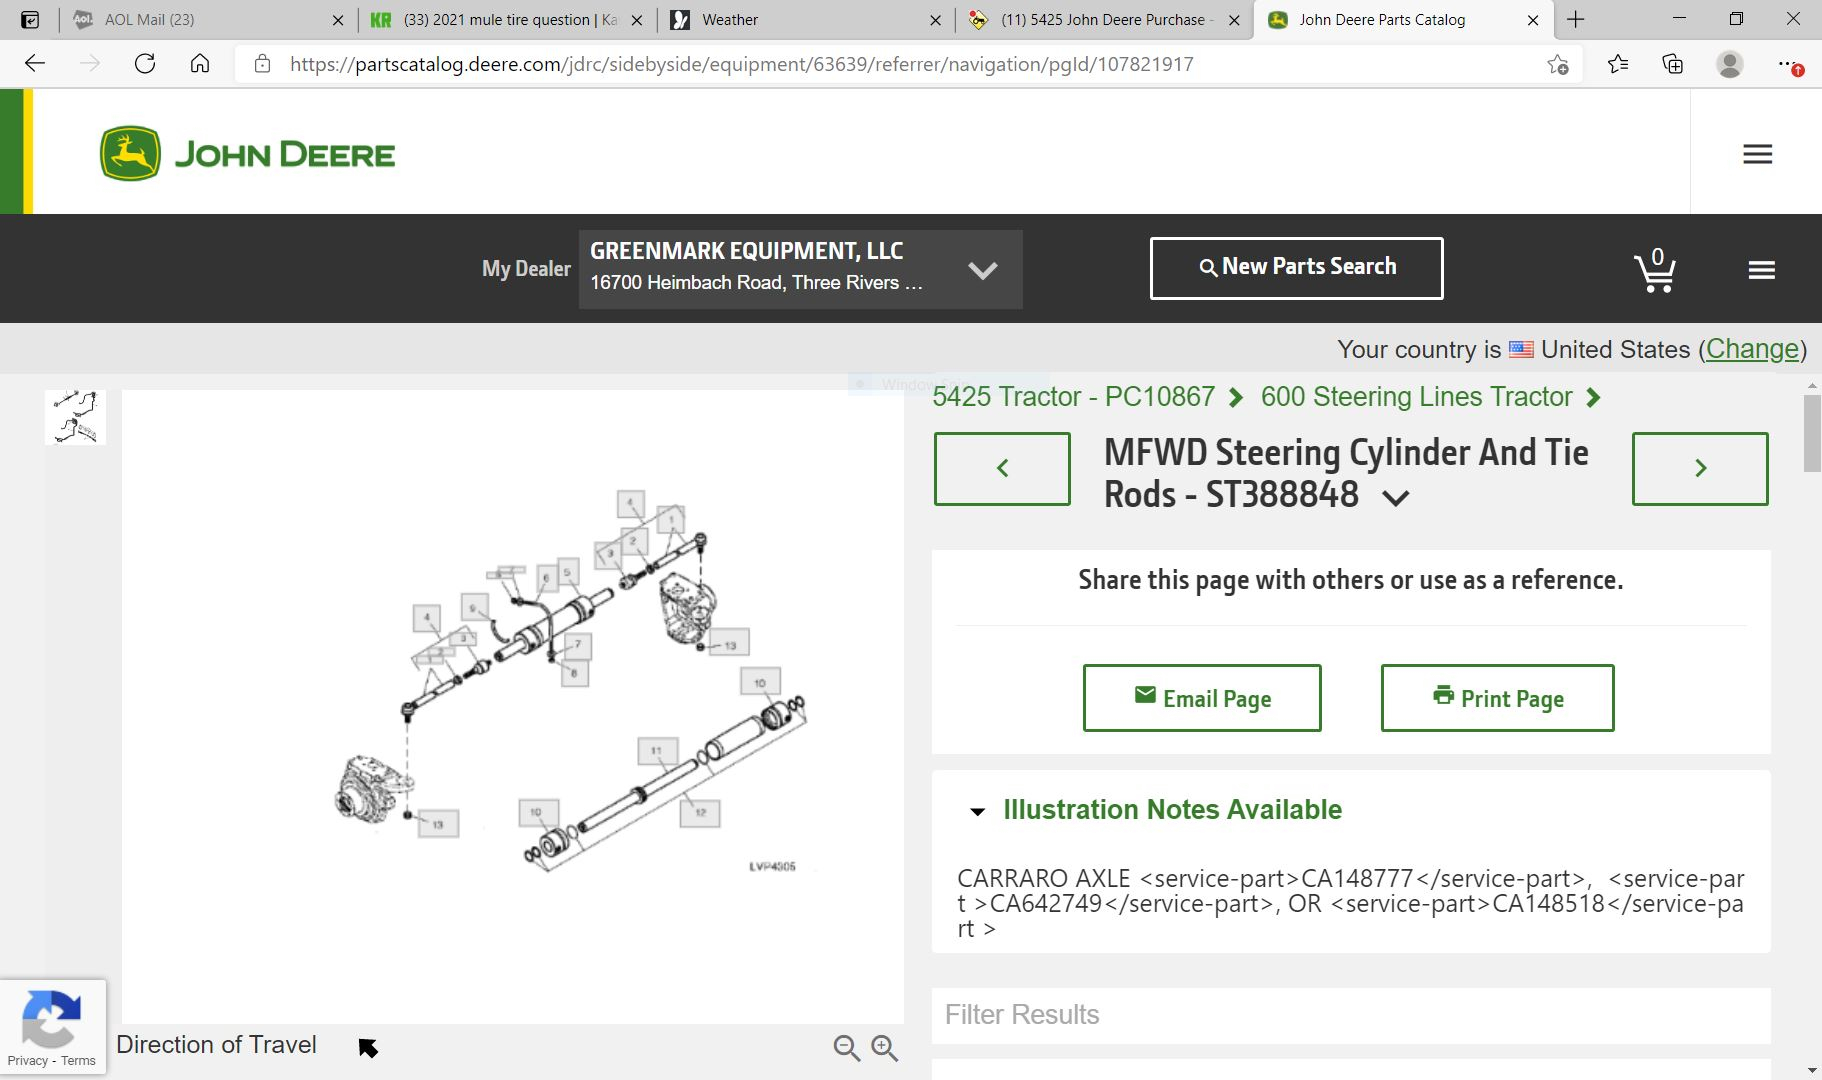Open the tab actions menu icon
This screenshot has width=1822, height=1080.
click(x=30, y=19)
